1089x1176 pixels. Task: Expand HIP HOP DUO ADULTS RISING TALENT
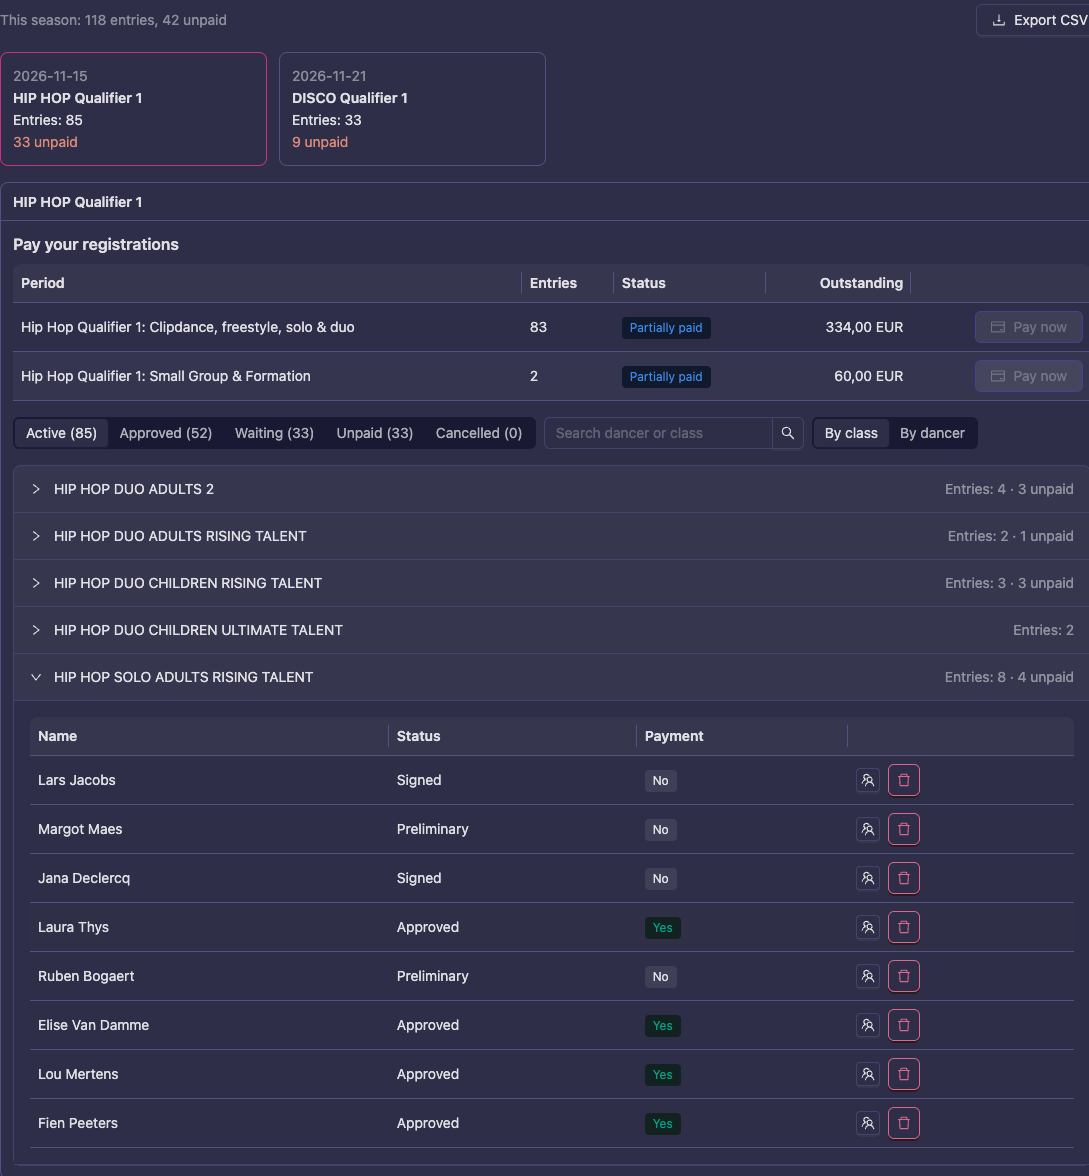click(x=551, y=536)
